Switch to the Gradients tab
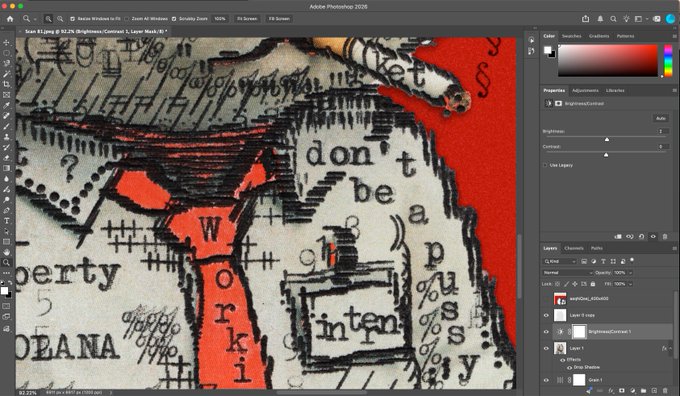This screenshot has width=680, height=396. click(599, 36)
